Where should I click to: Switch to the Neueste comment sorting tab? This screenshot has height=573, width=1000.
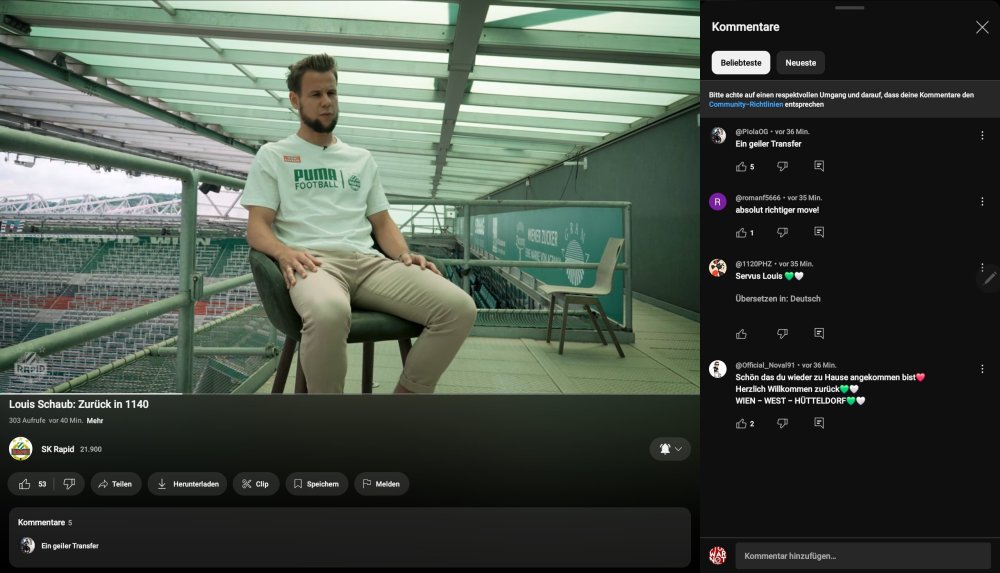pos(800,63)
